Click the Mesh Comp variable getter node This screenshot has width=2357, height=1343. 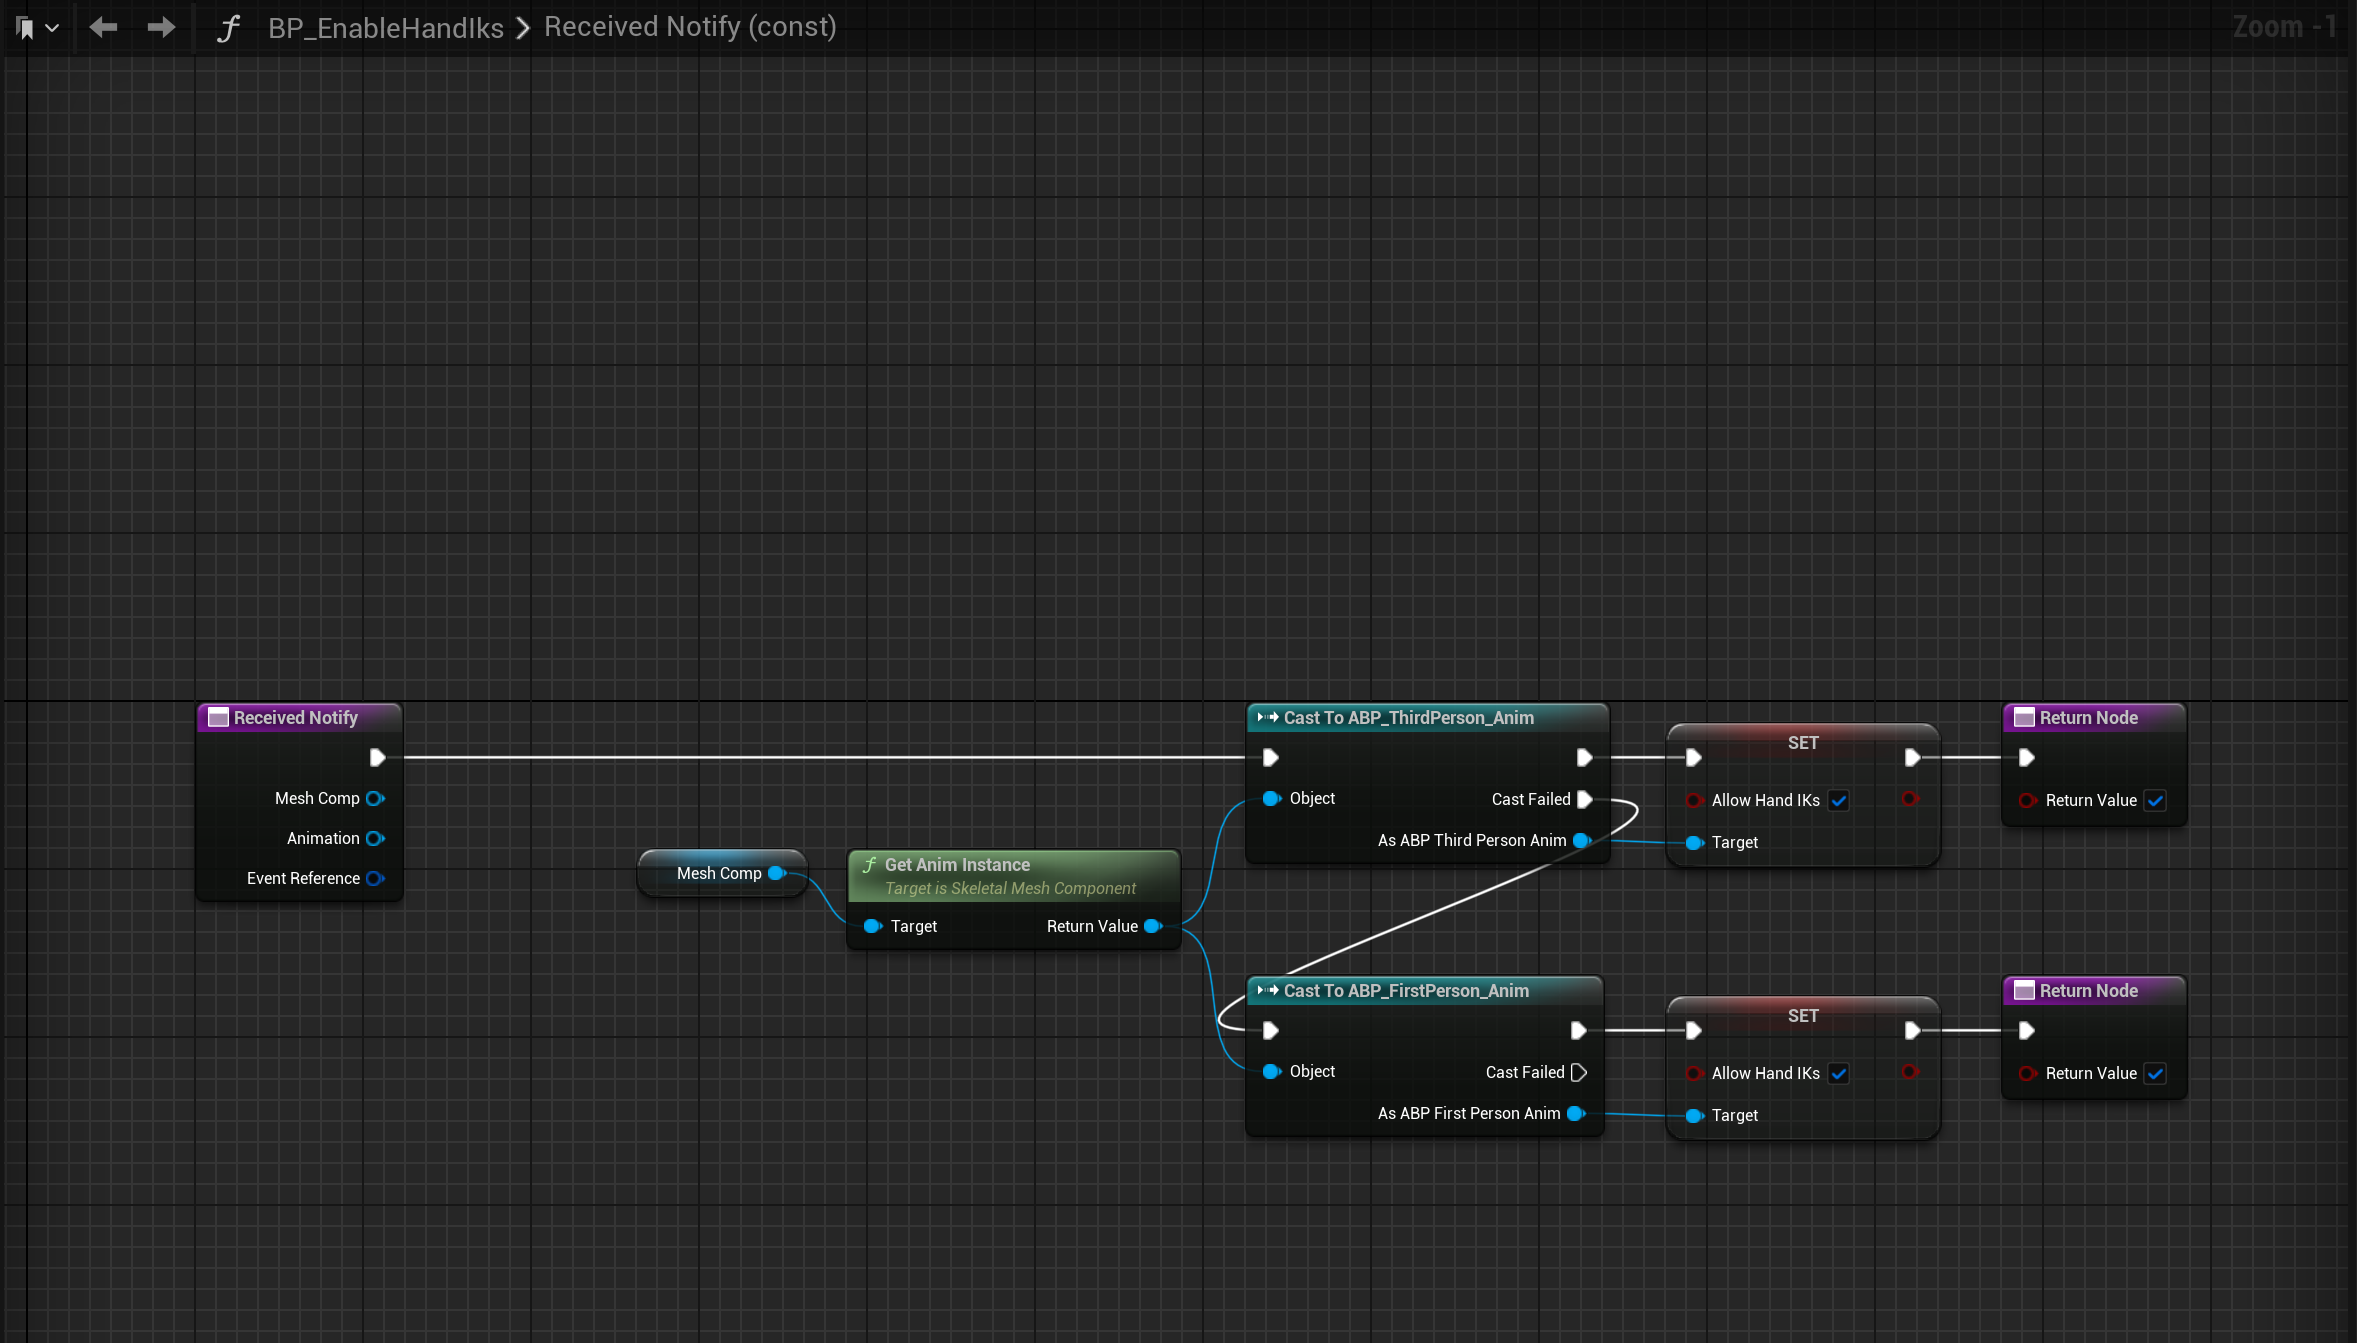718,873
